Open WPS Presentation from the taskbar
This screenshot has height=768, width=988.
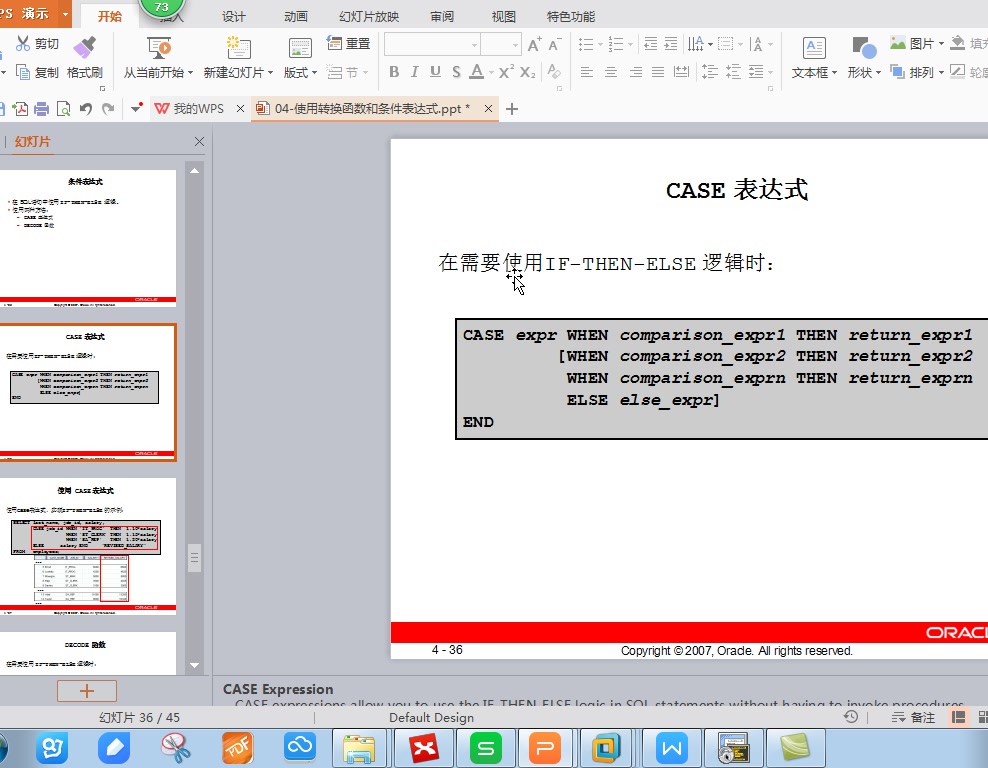[x=546, y=747]
